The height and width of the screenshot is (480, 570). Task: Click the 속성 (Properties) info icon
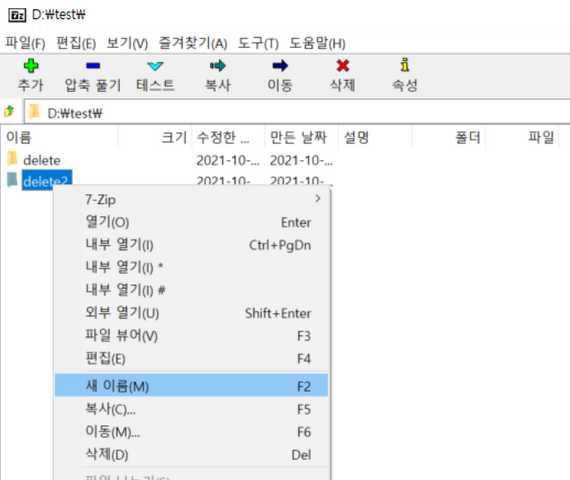click(405, 65)
